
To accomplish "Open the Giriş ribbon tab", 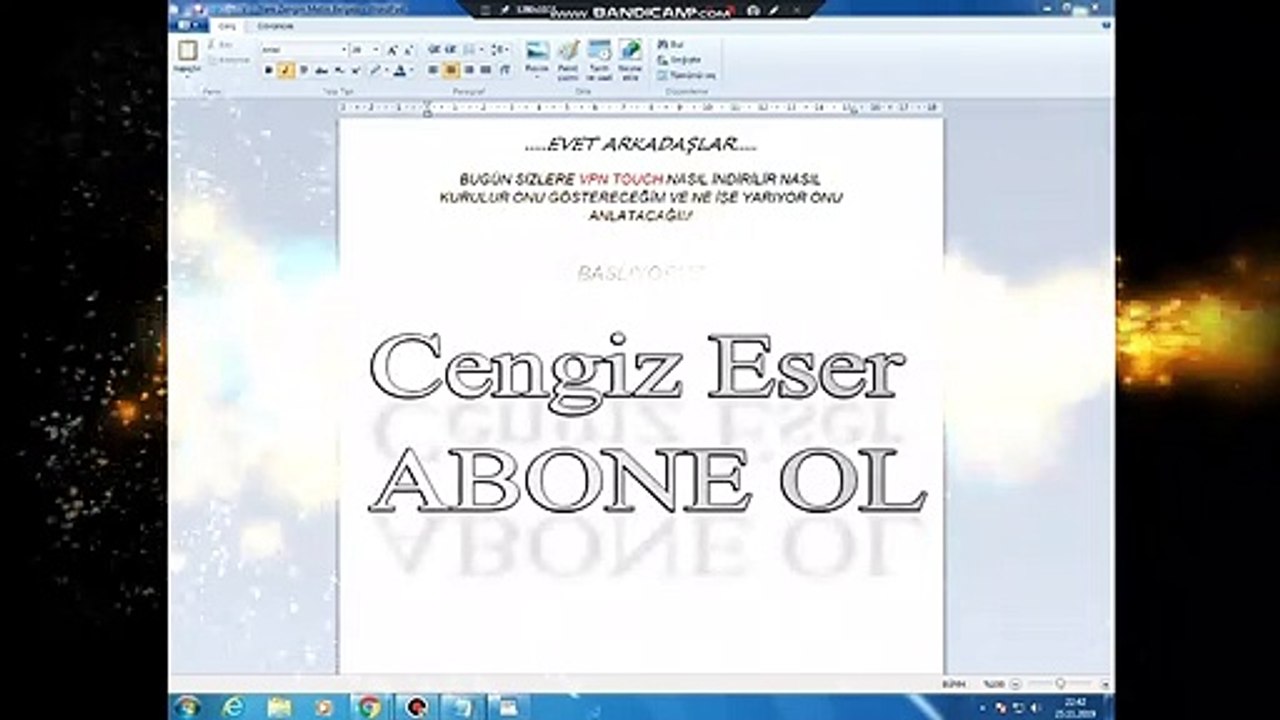I will [227, 26].
